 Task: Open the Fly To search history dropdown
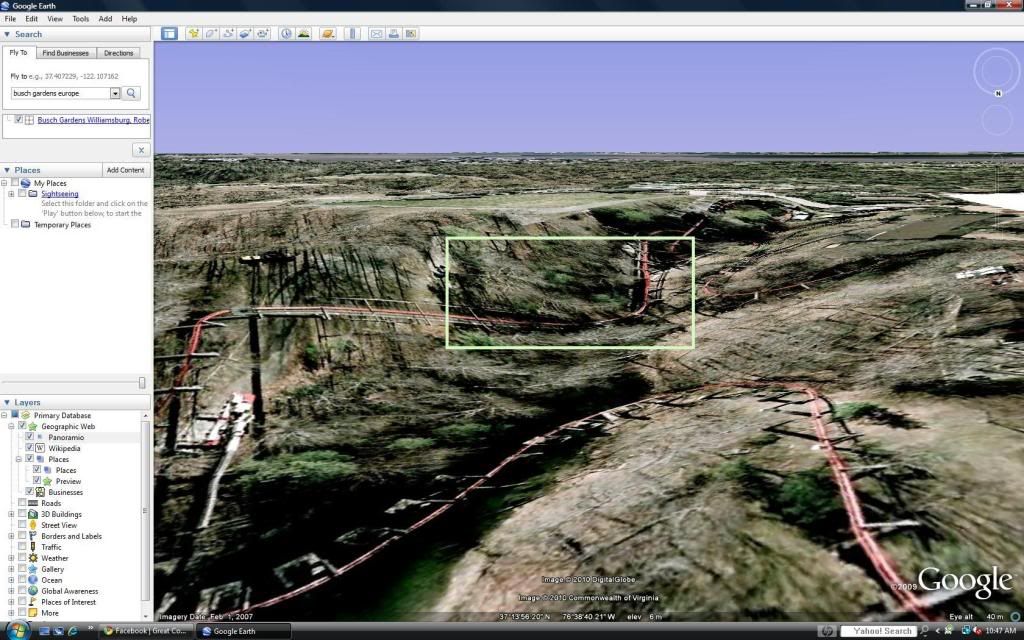[x=115, y=93]
